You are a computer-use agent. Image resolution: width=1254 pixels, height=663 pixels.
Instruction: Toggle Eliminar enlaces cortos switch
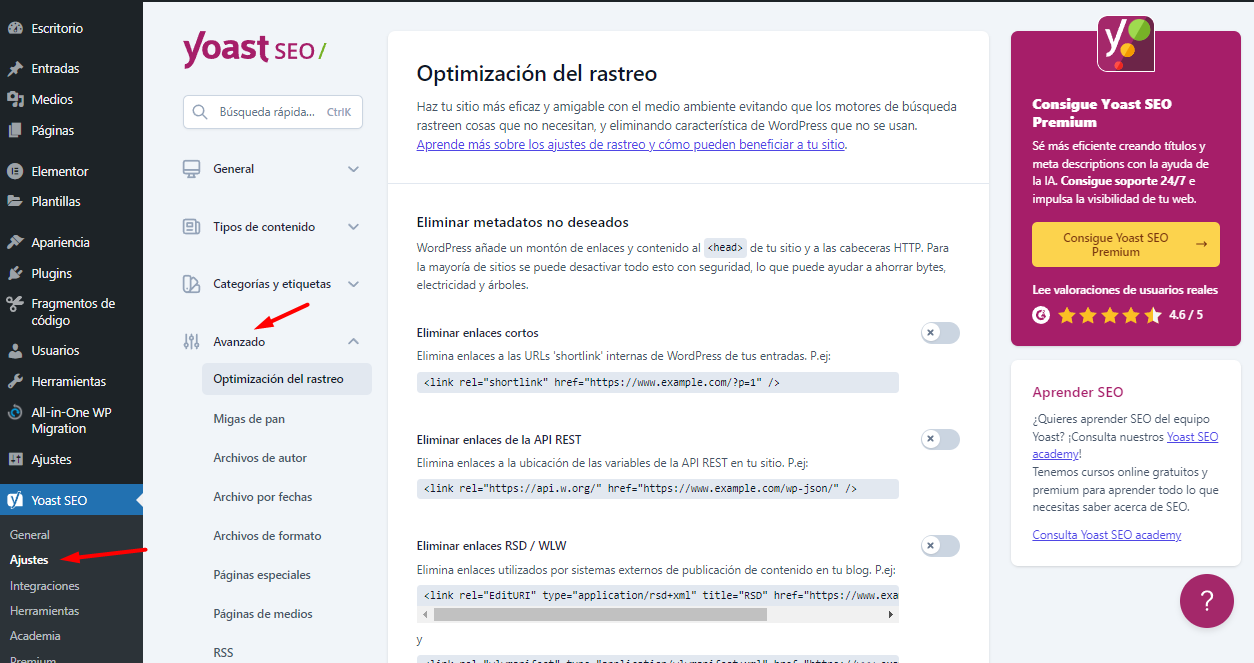(940, 333)
